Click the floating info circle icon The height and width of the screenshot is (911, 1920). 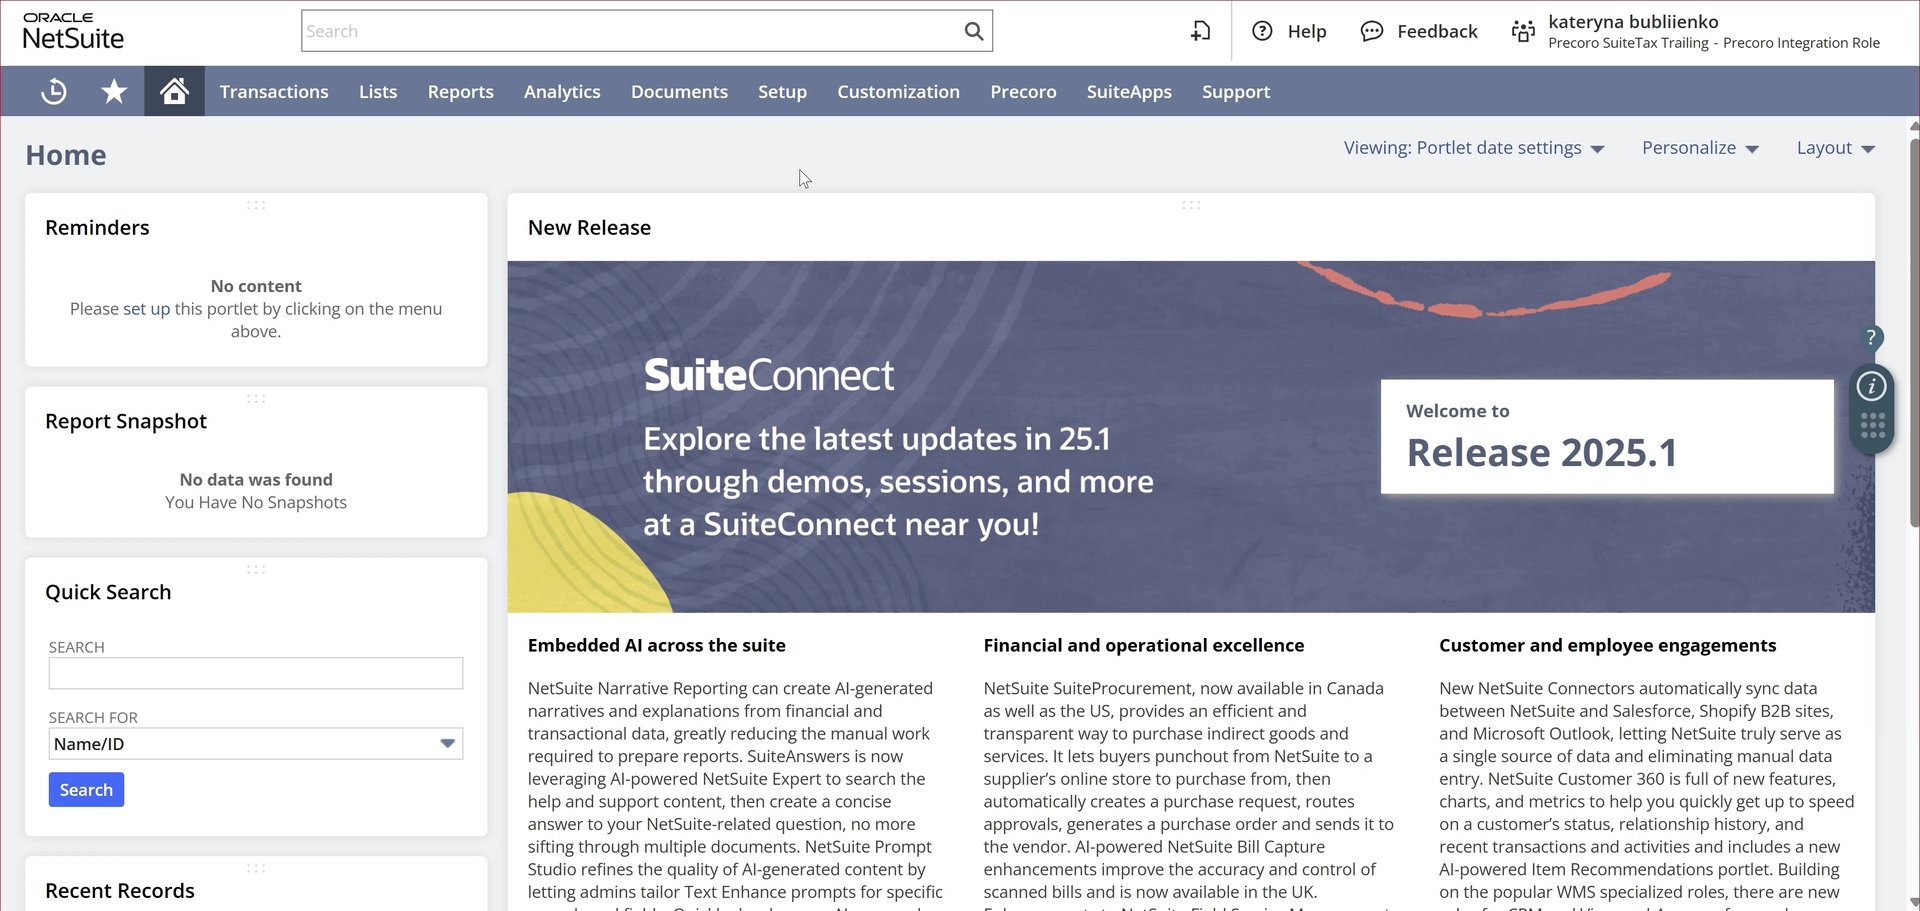click(1871, 386)
